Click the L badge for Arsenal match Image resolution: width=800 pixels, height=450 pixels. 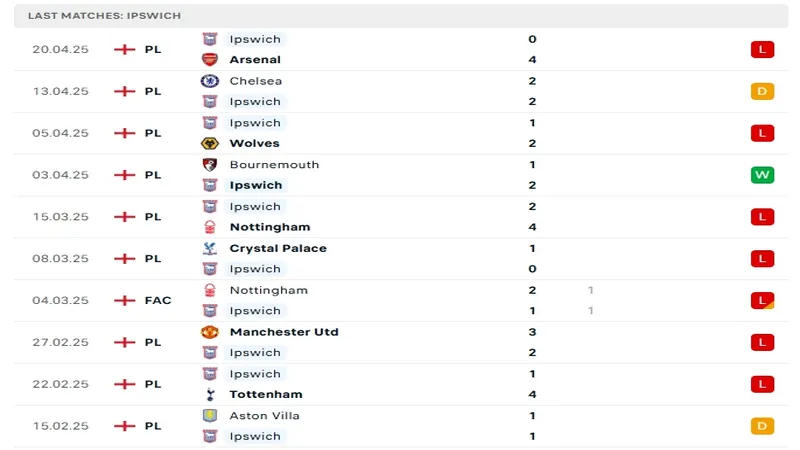[x=762, y=49]
